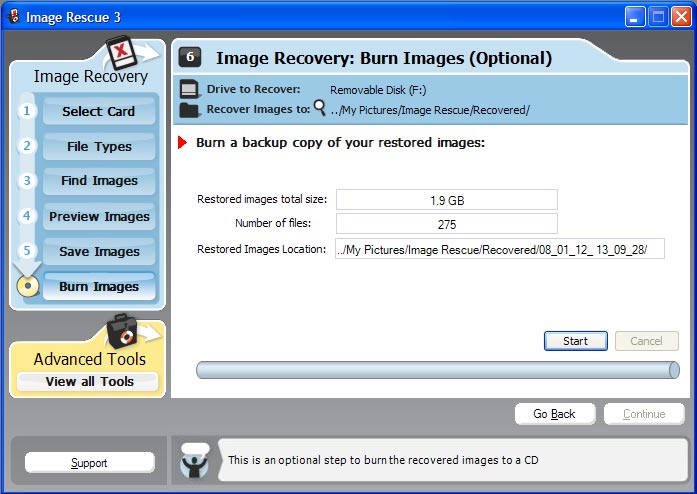
Task: Click the CD disc icon beside Burn Images
Action: click(28, 286)
